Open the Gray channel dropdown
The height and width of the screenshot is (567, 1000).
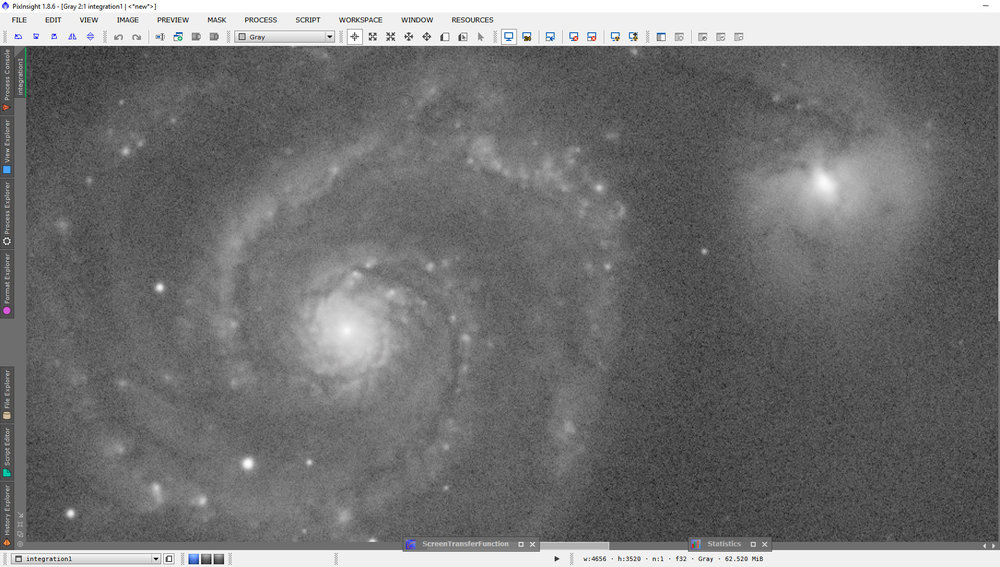click(x=285, y=37)
